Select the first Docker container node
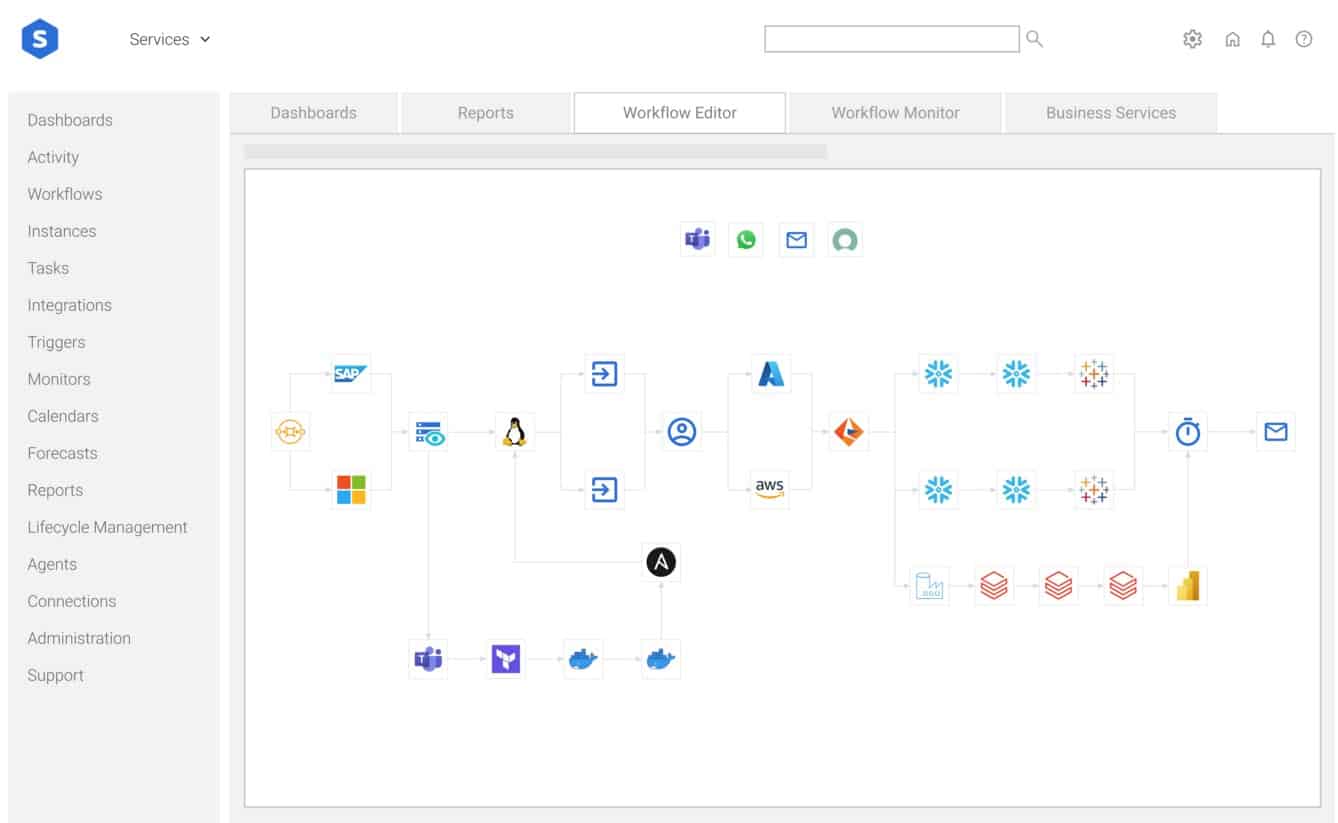This screenshot has width=1338, height=823. 583,658
